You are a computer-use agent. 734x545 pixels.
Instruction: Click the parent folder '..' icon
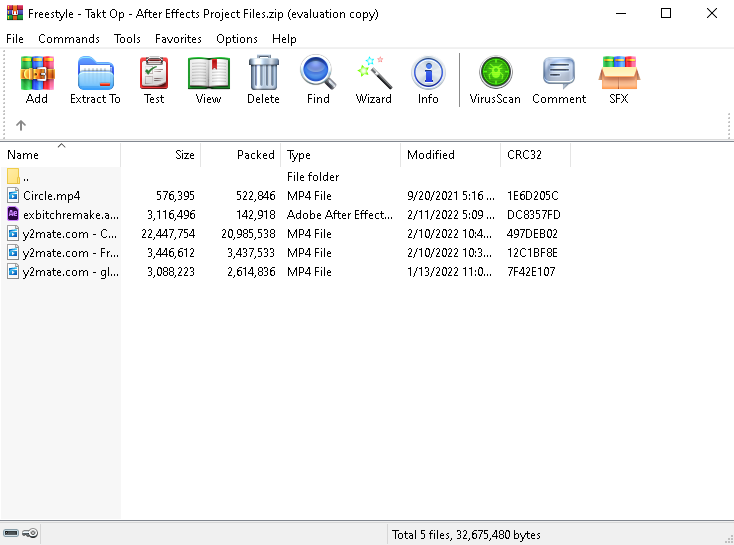13,177
